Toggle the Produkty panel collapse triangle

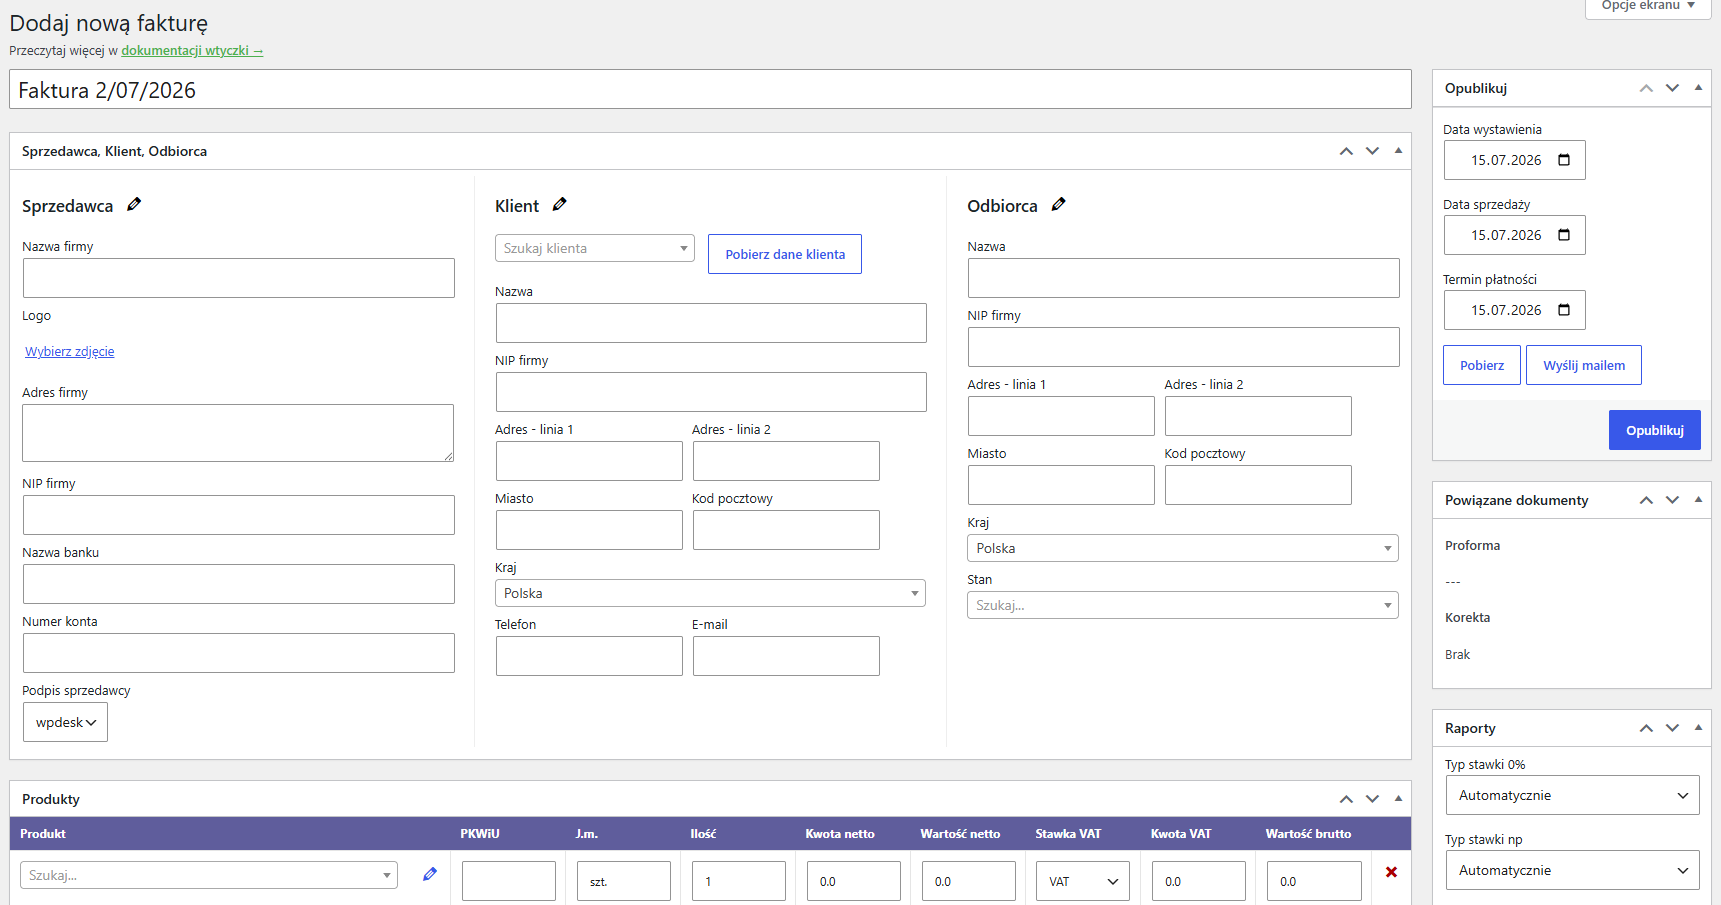(1398, 798)
